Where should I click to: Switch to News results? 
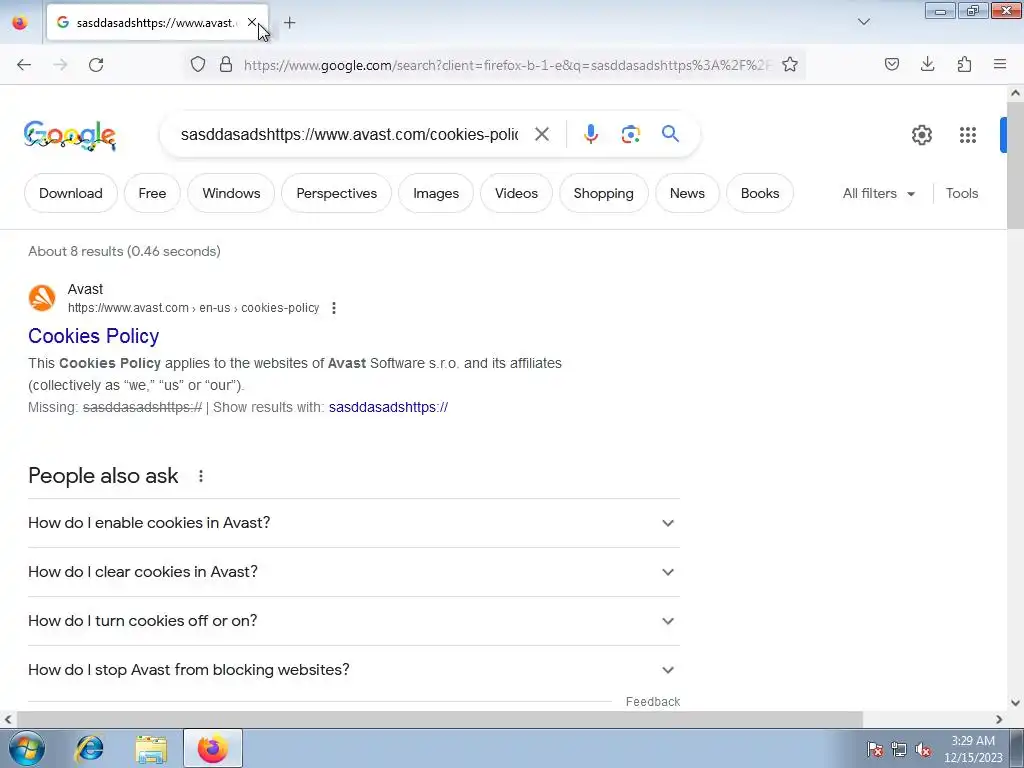pos(687,193)
